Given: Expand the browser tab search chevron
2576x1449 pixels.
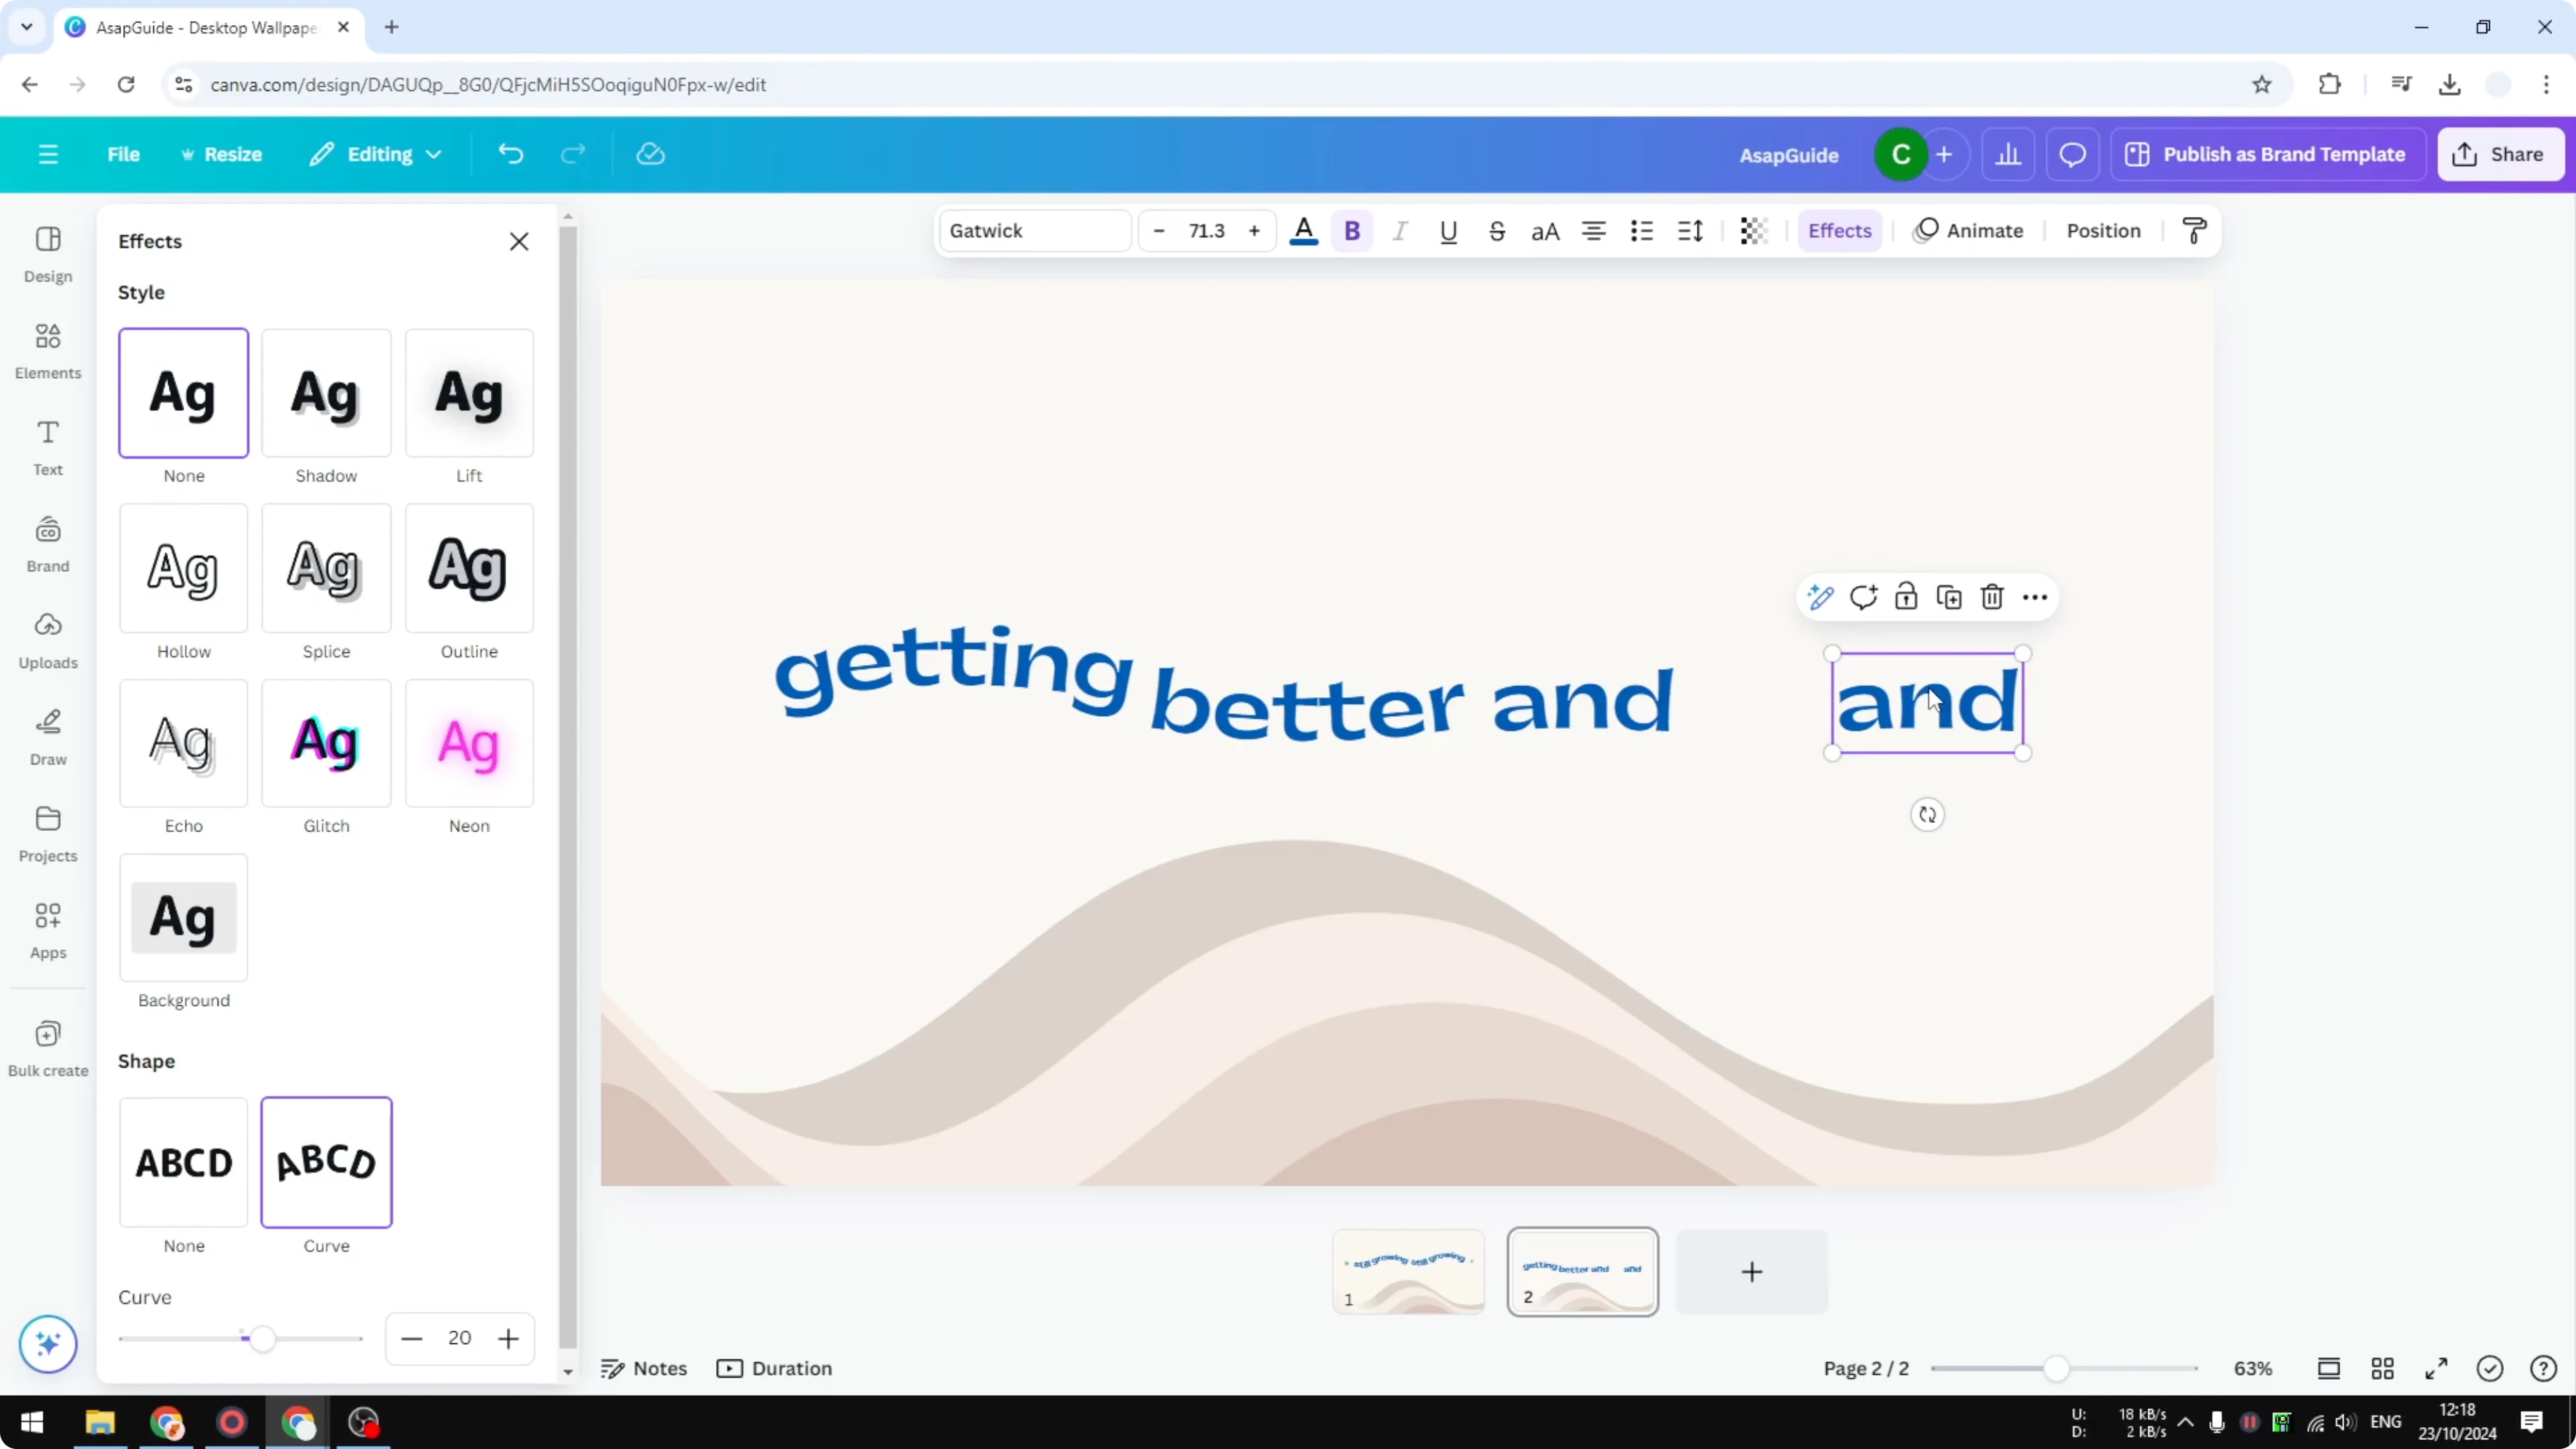Looking at the screenshot, I should click(x=26, y=27).
